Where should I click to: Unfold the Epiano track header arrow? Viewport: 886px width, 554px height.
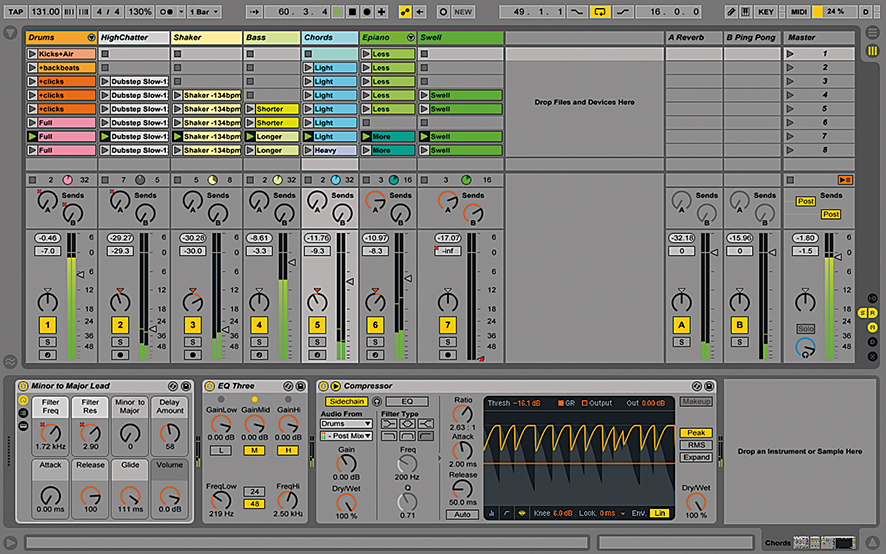click(411, 37)
